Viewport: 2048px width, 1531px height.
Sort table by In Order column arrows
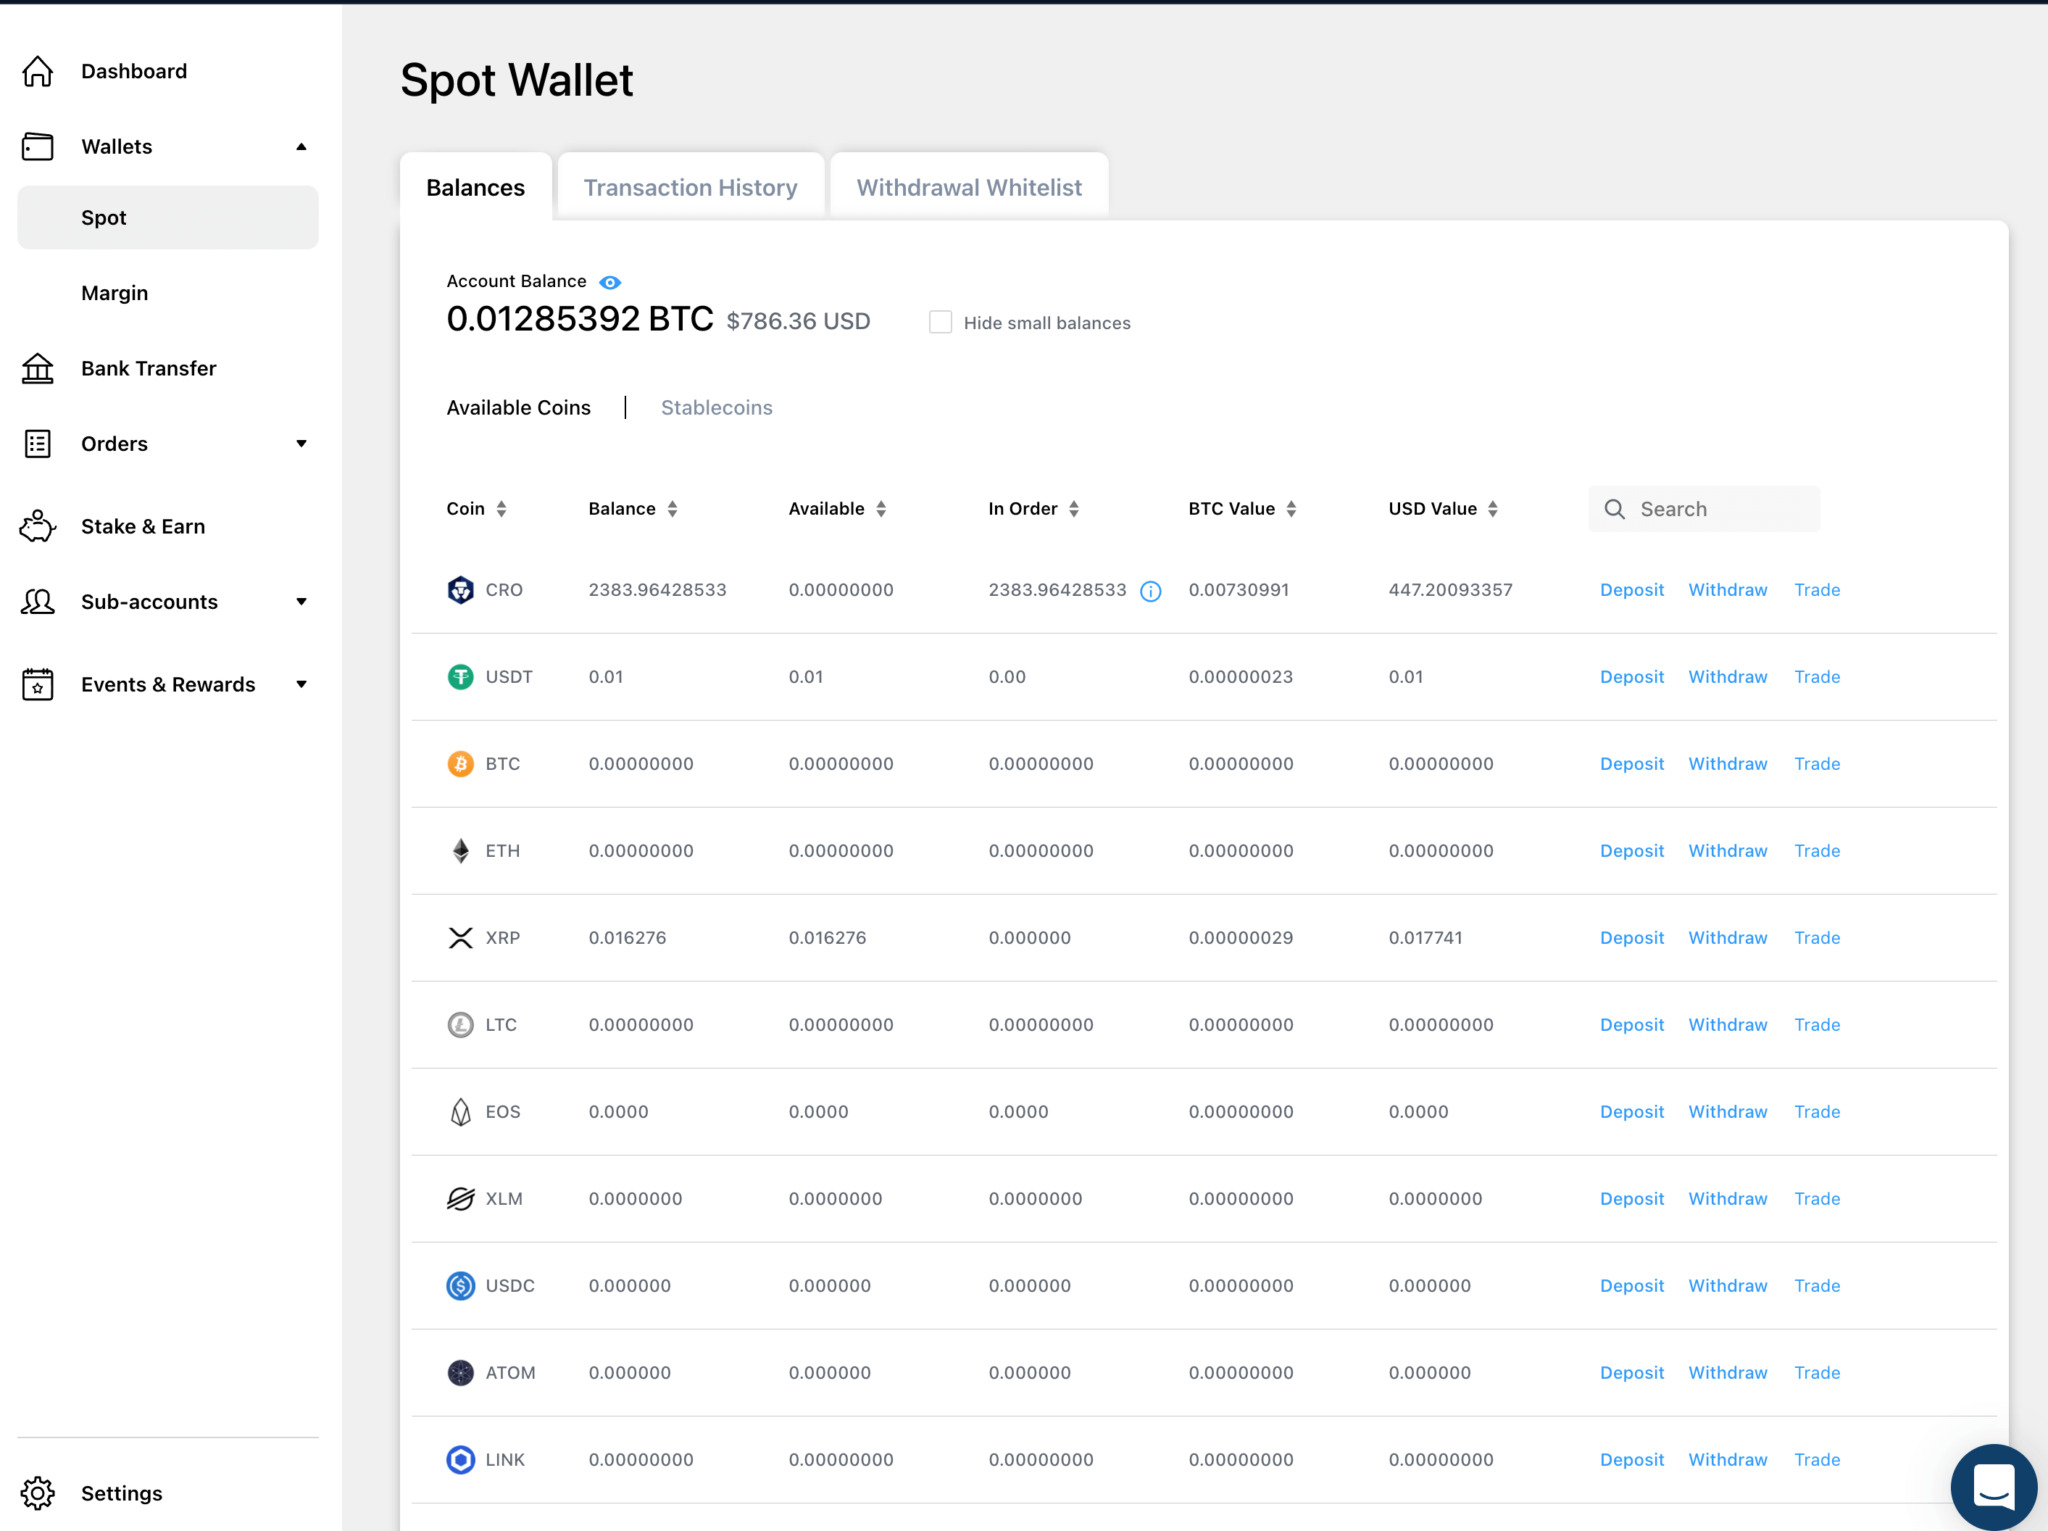click(x=1074, y=509)
